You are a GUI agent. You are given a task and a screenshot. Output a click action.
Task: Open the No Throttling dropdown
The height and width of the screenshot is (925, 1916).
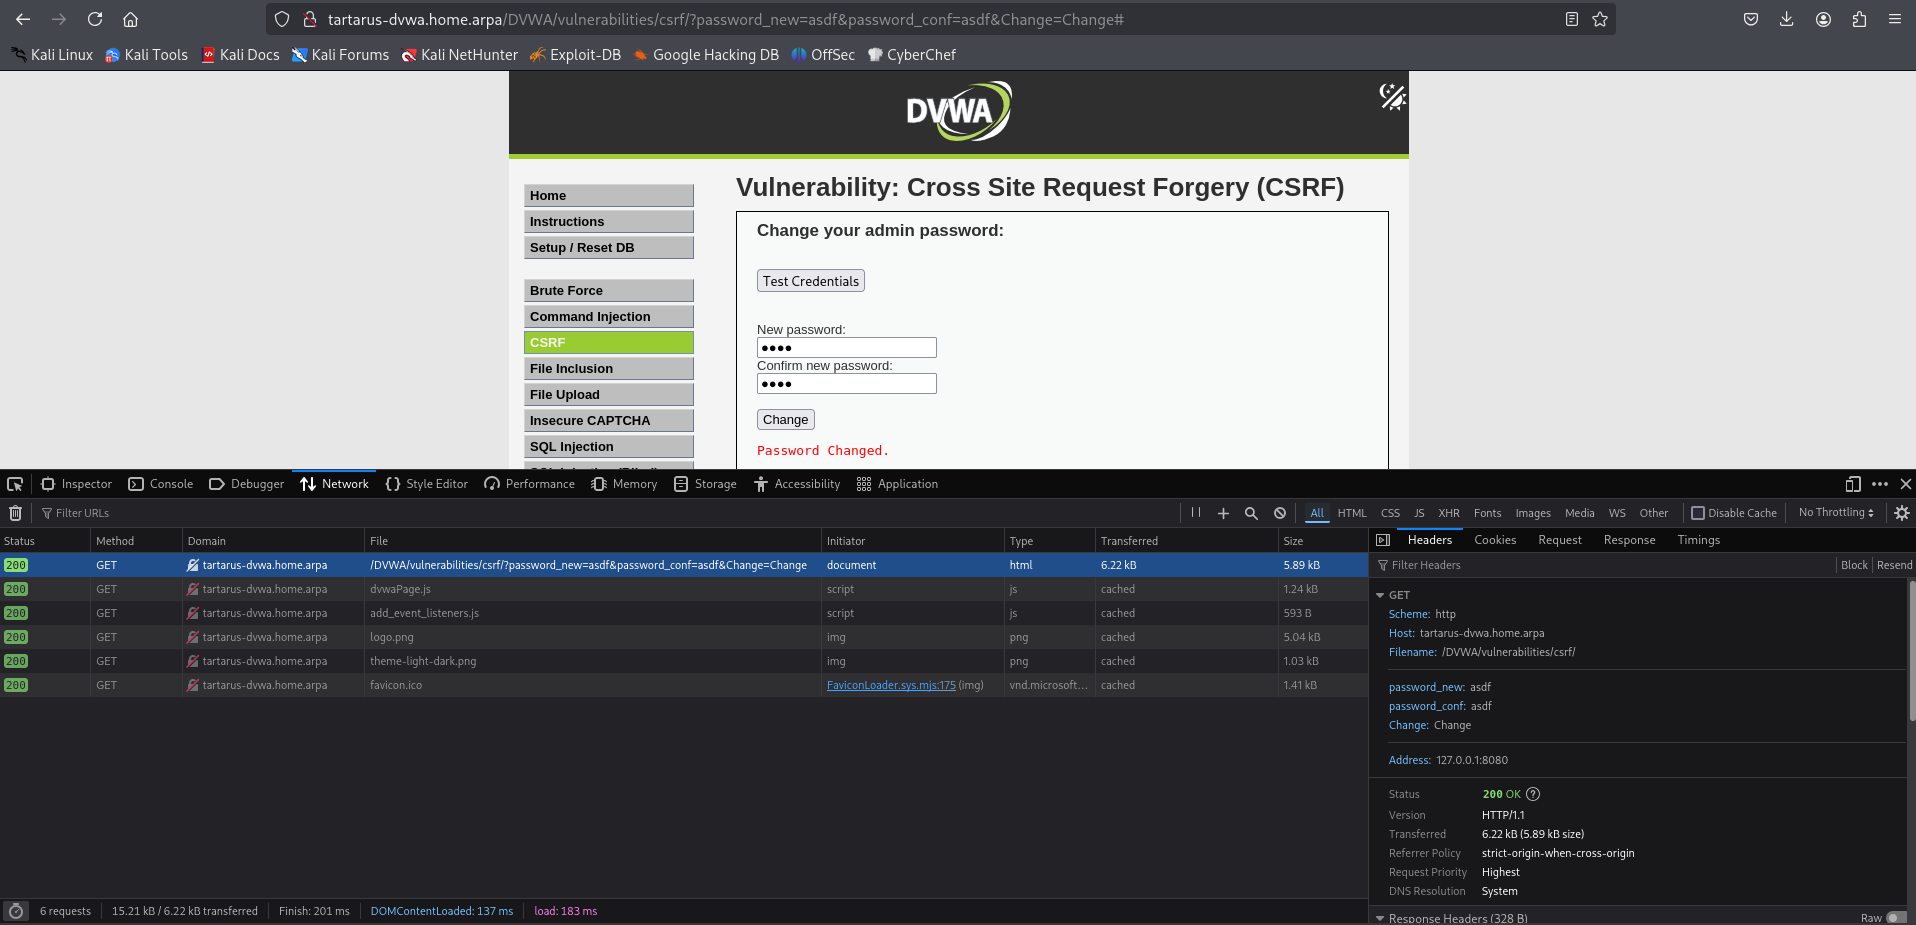click(1836, 513)
